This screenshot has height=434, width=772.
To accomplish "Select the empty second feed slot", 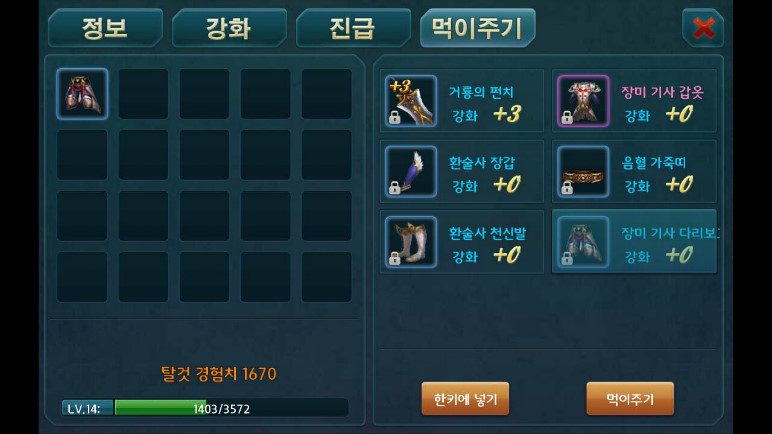I will (x=143, y=94).
